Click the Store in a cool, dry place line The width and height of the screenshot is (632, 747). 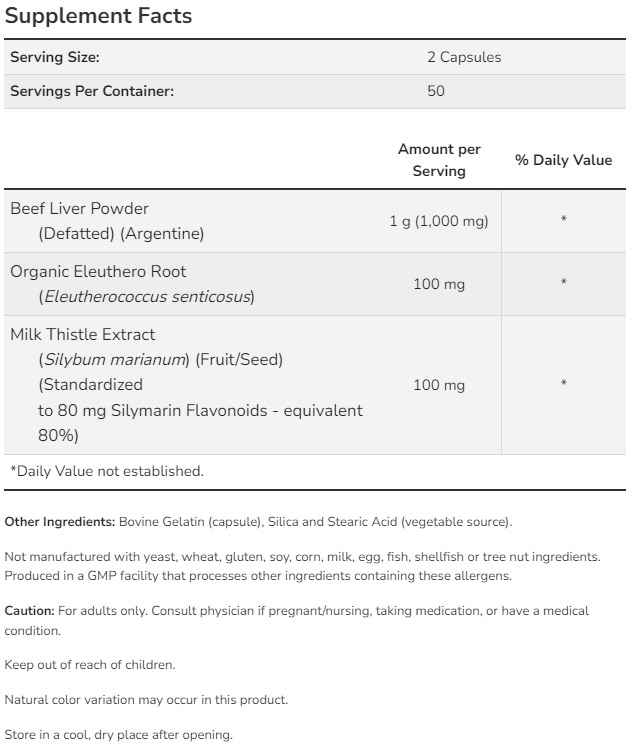point(118,735)
